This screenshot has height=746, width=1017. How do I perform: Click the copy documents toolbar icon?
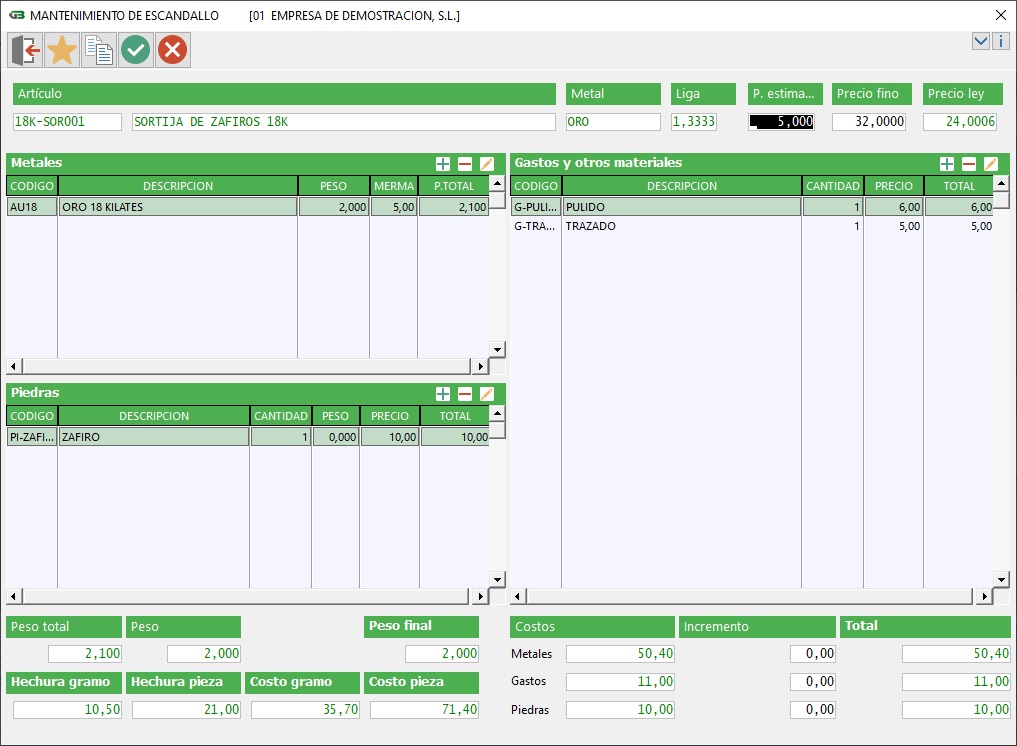(x=99, y=50)
